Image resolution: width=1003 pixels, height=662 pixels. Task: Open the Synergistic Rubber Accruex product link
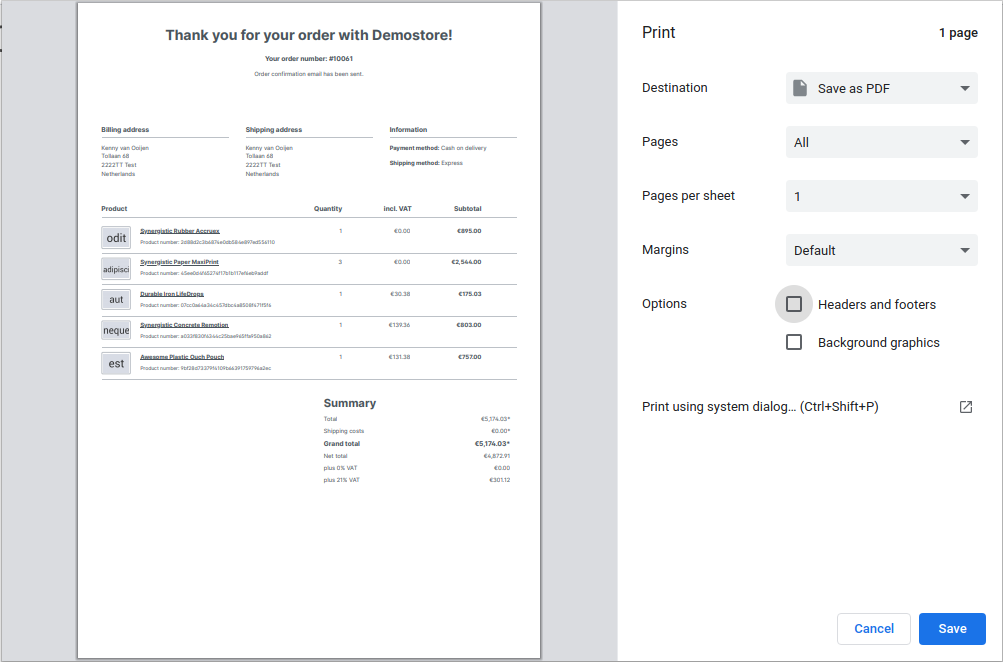point(180,231)
